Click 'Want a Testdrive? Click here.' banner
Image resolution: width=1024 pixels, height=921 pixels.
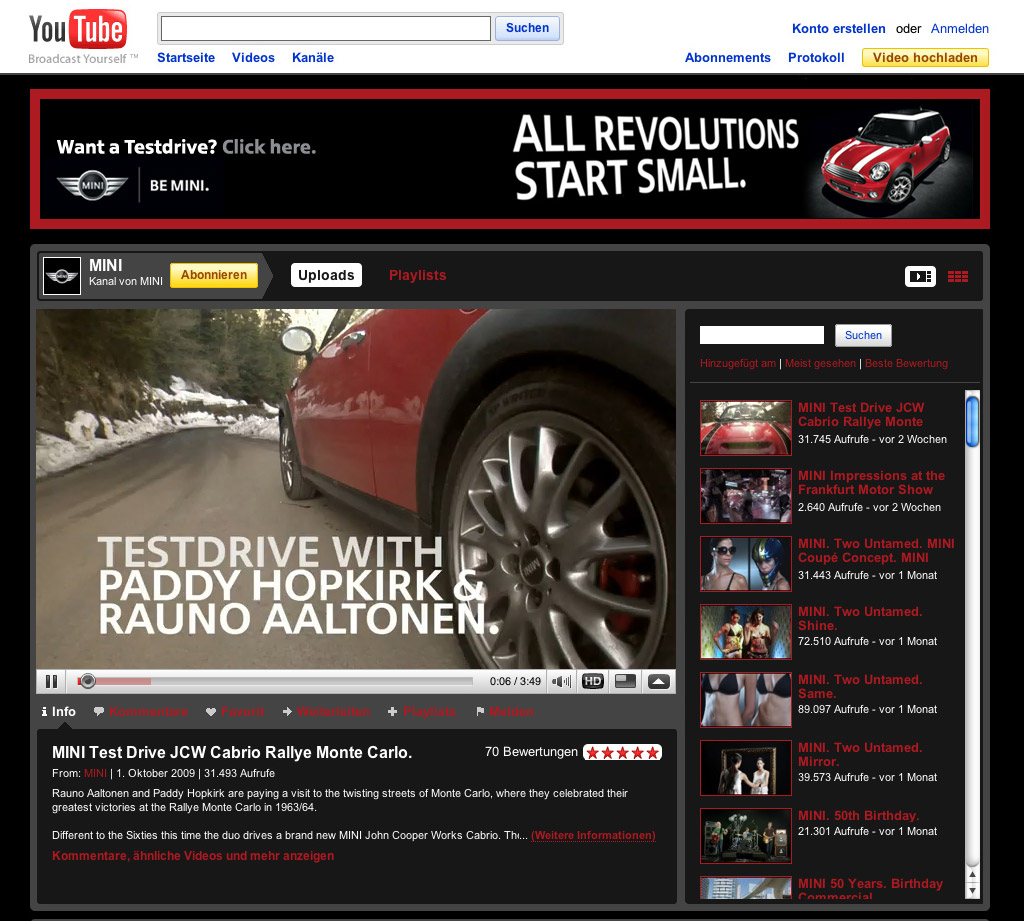click(186, 147)
